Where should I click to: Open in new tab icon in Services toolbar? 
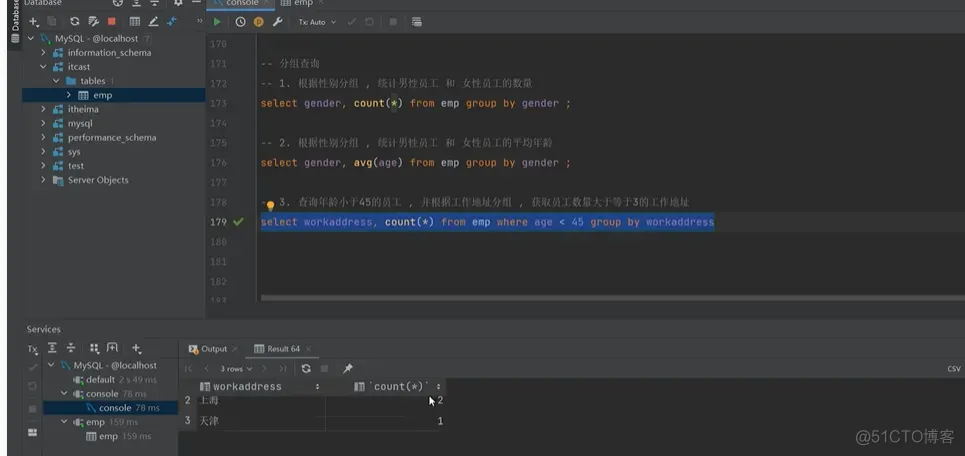(112, 348)
